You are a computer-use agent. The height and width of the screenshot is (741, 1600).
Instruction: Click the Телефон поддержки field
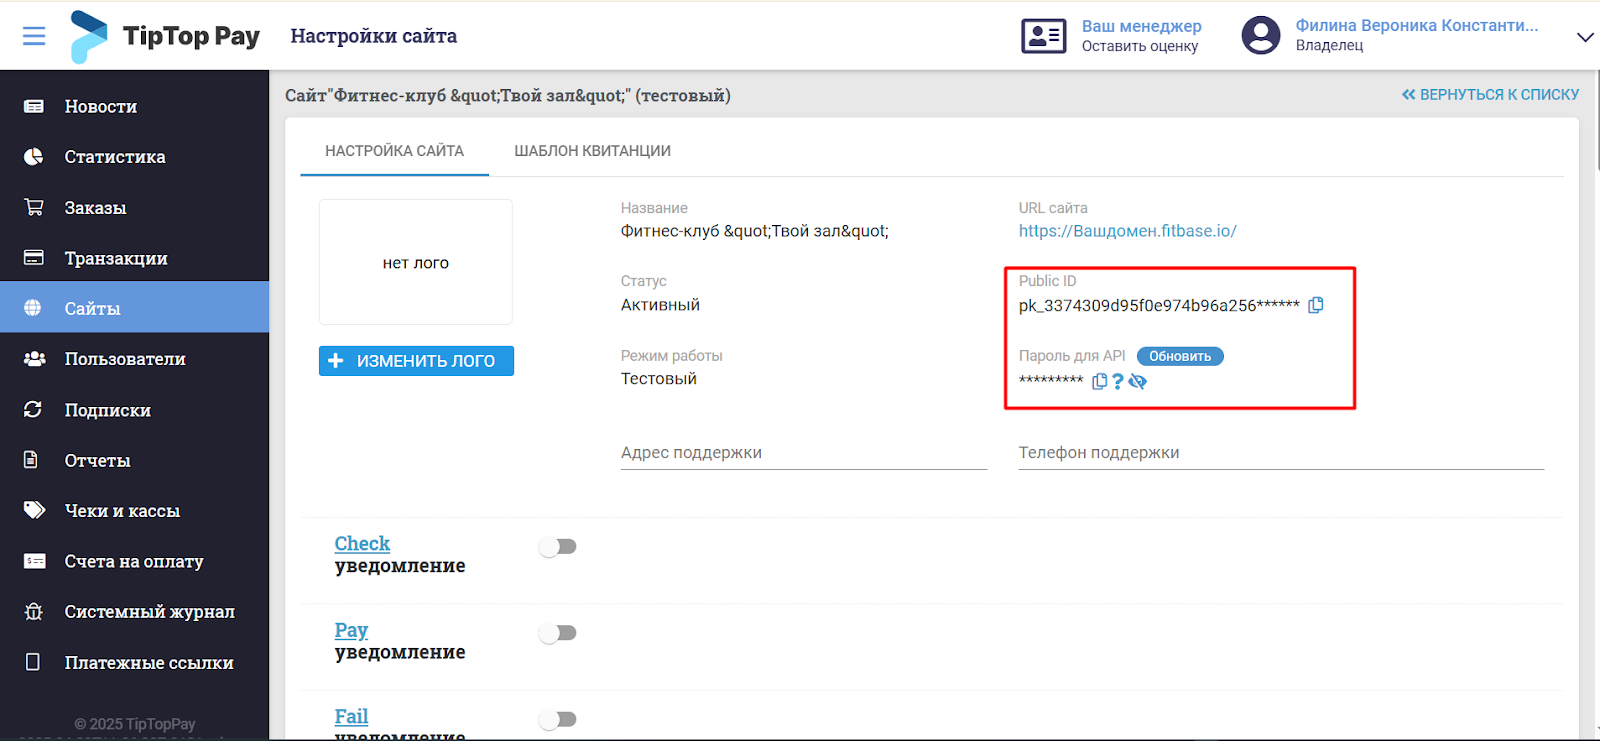pos(1281,453)
